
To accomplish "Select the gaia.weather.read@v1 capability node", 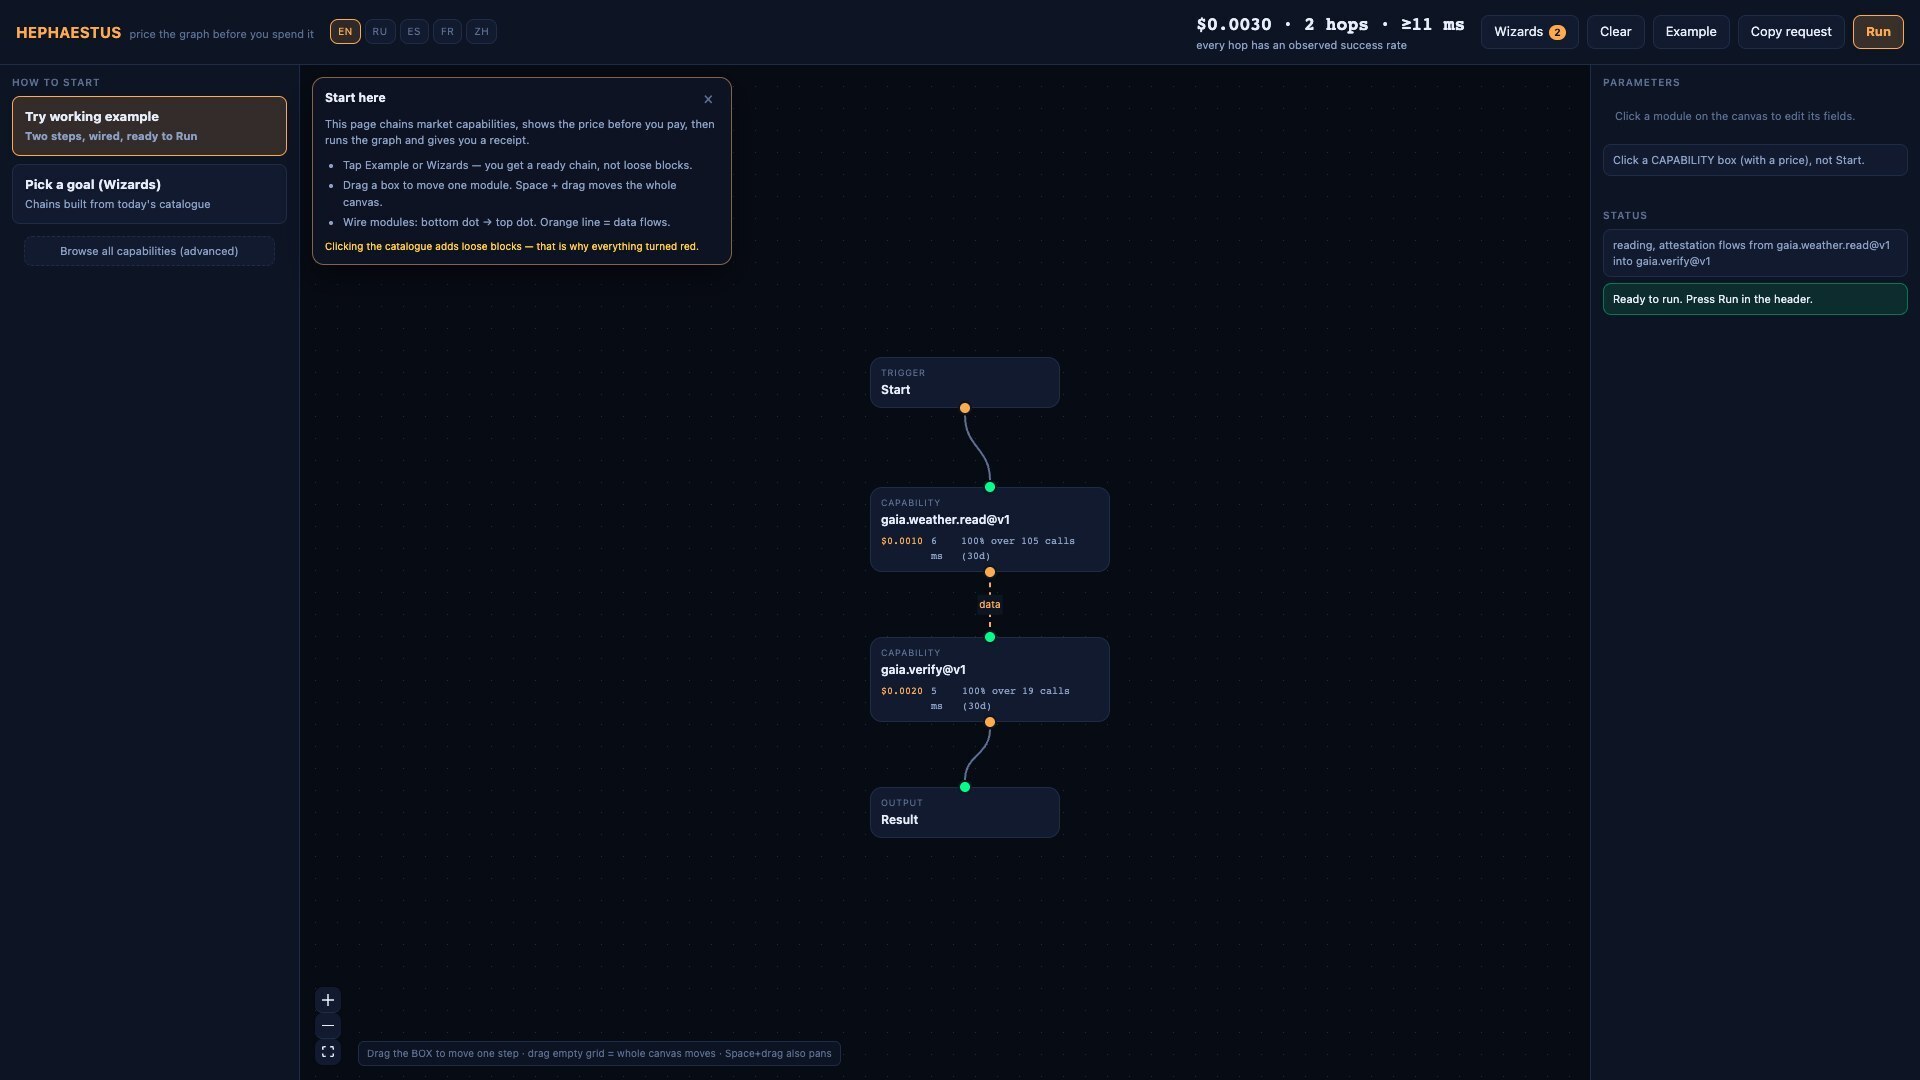I will click(x=989, y=529).
